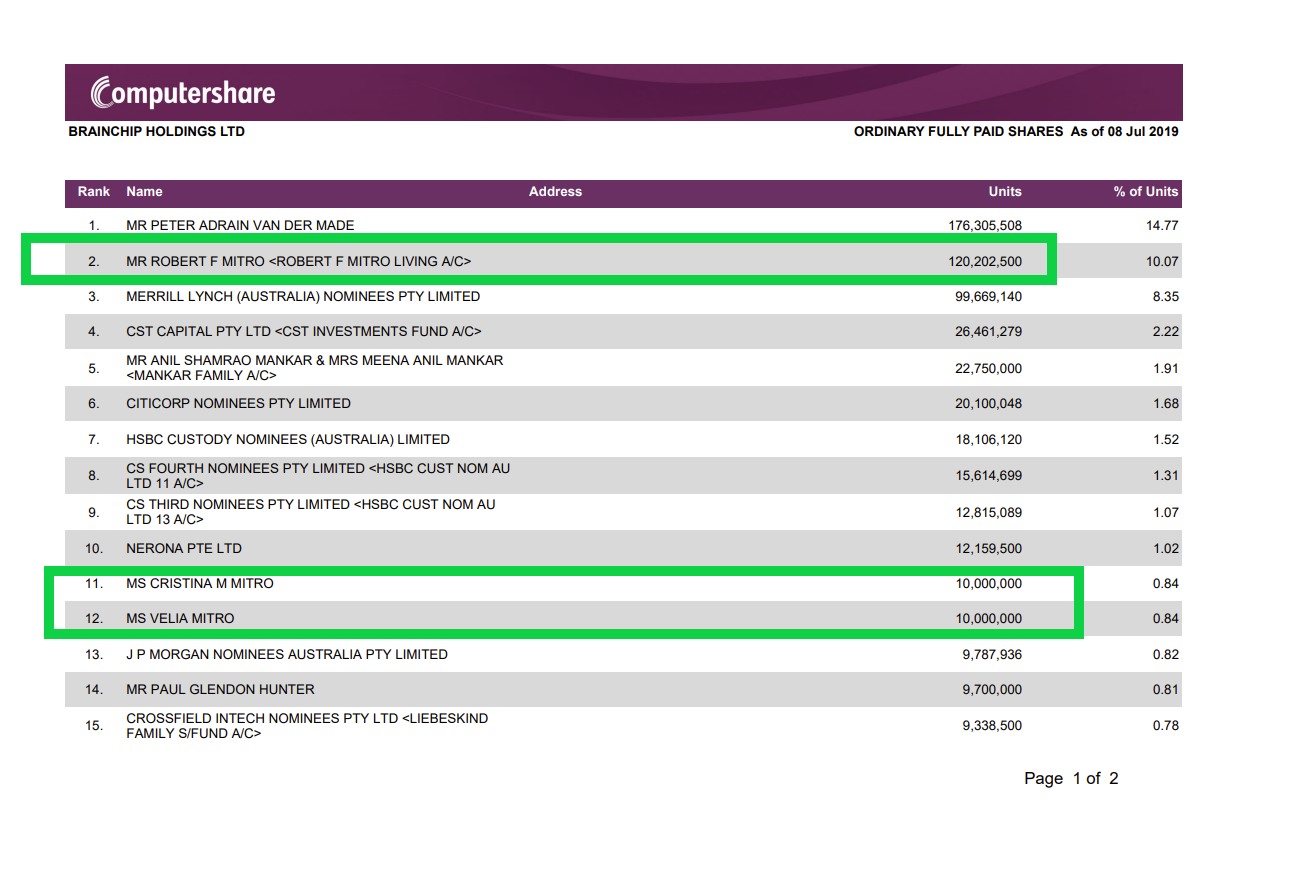Click the Ms Cristina M Mitro name

click(199, 583)
